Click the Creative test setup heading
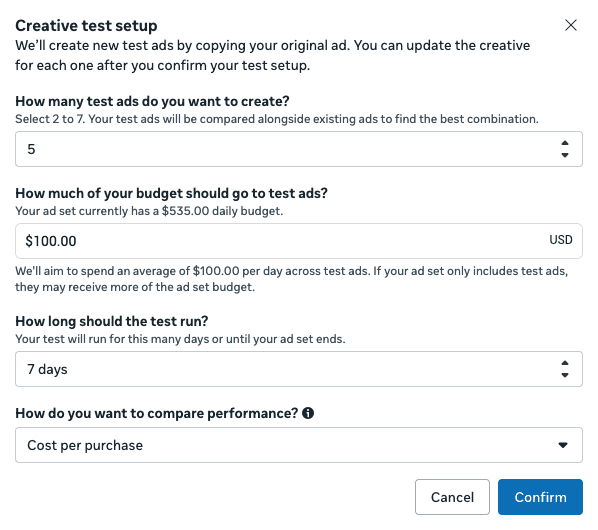The height and width of the screenshot is (530, 598). pos(86,26)
